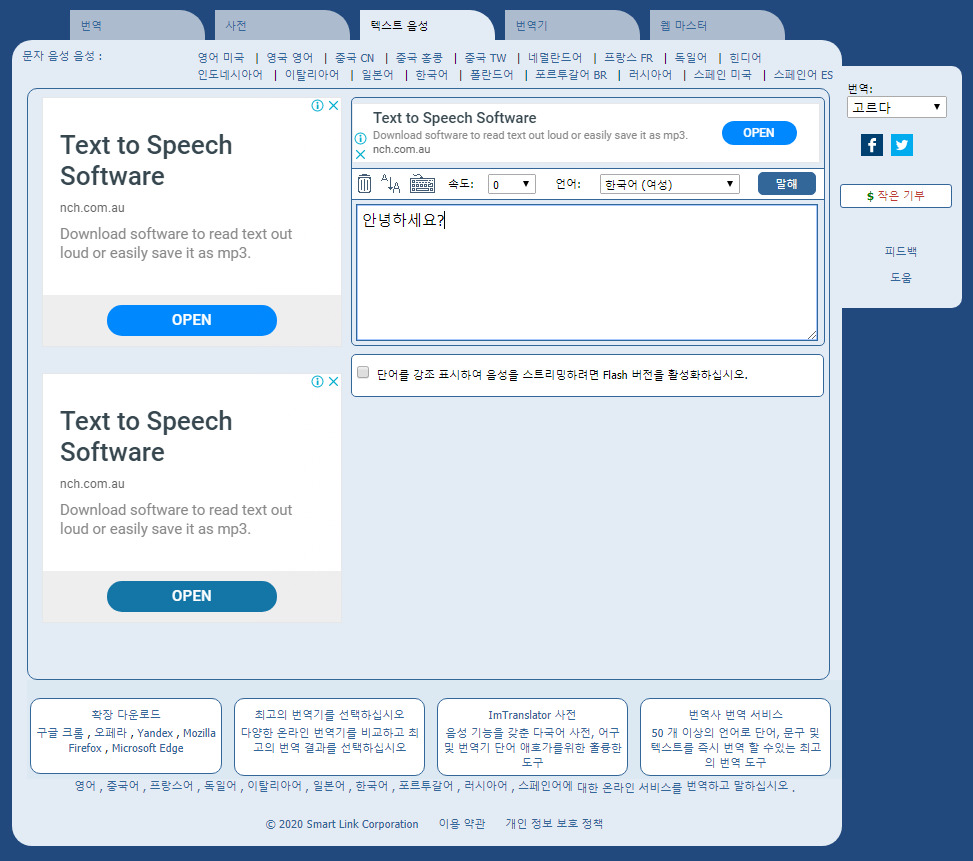Screen dimensions: 973x861
Task: Open the 속도 speed dropdown
Action: point(511,184)
